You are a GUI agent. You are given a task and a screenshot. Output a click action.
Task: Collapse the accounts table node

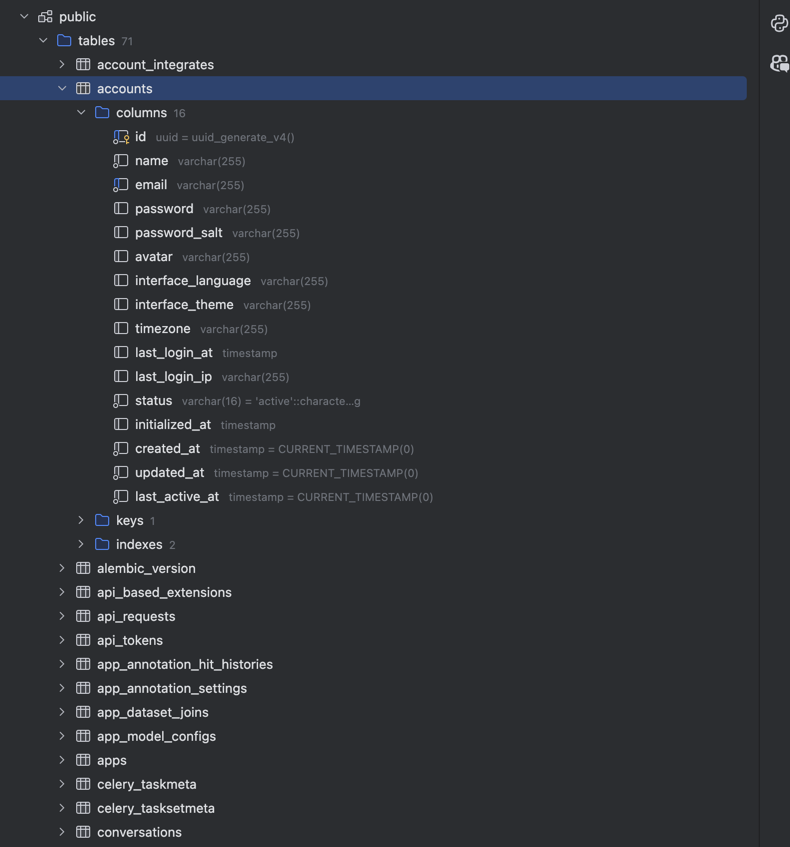(x=62, y=89)
